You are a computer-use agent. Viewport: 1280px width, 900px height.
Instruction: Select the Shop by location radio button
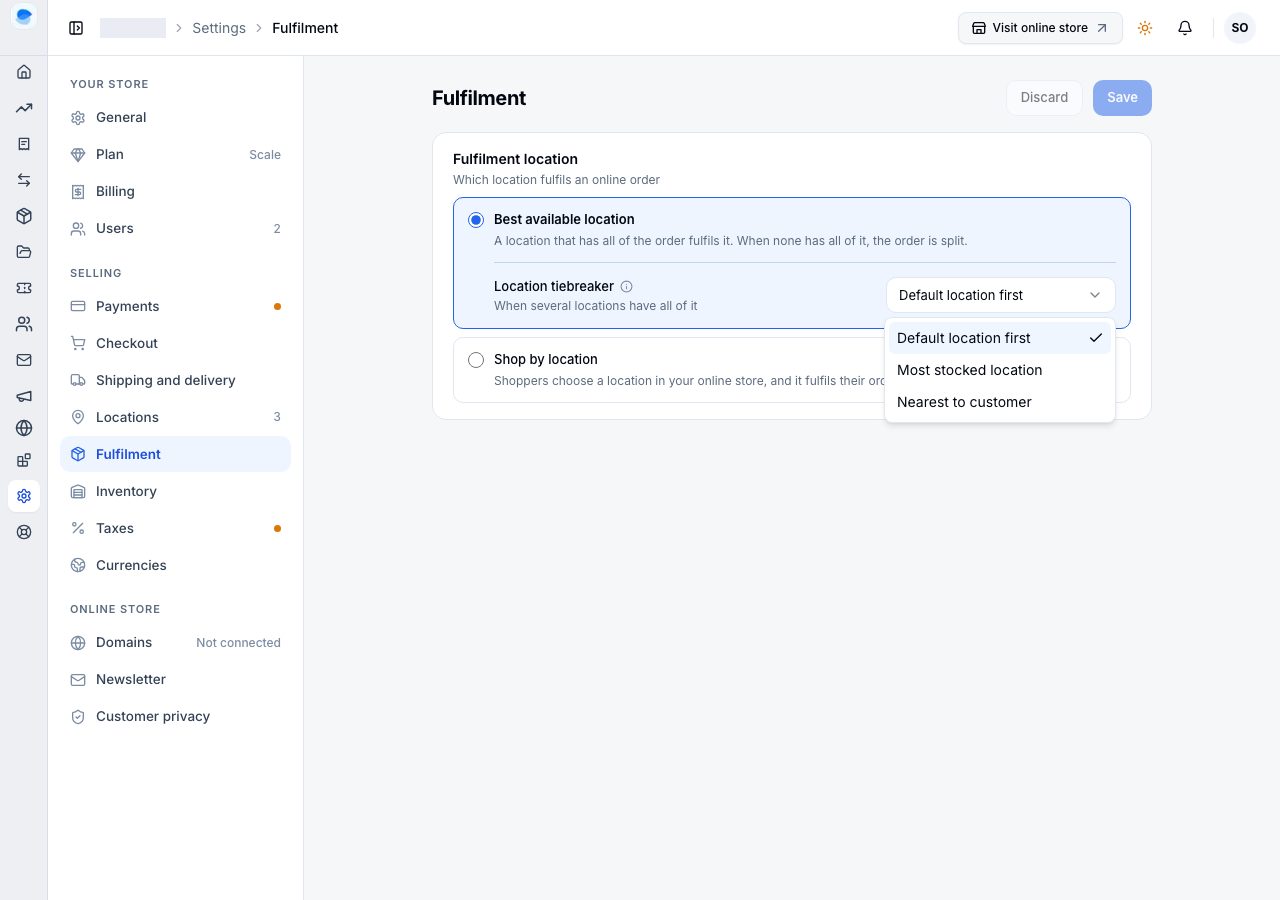tap(476, 360)
